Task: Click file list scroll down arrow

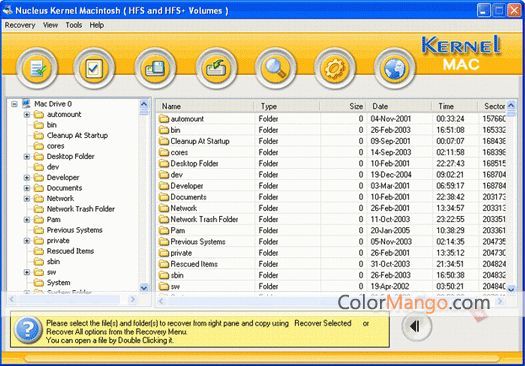Action: click(511, 288)
